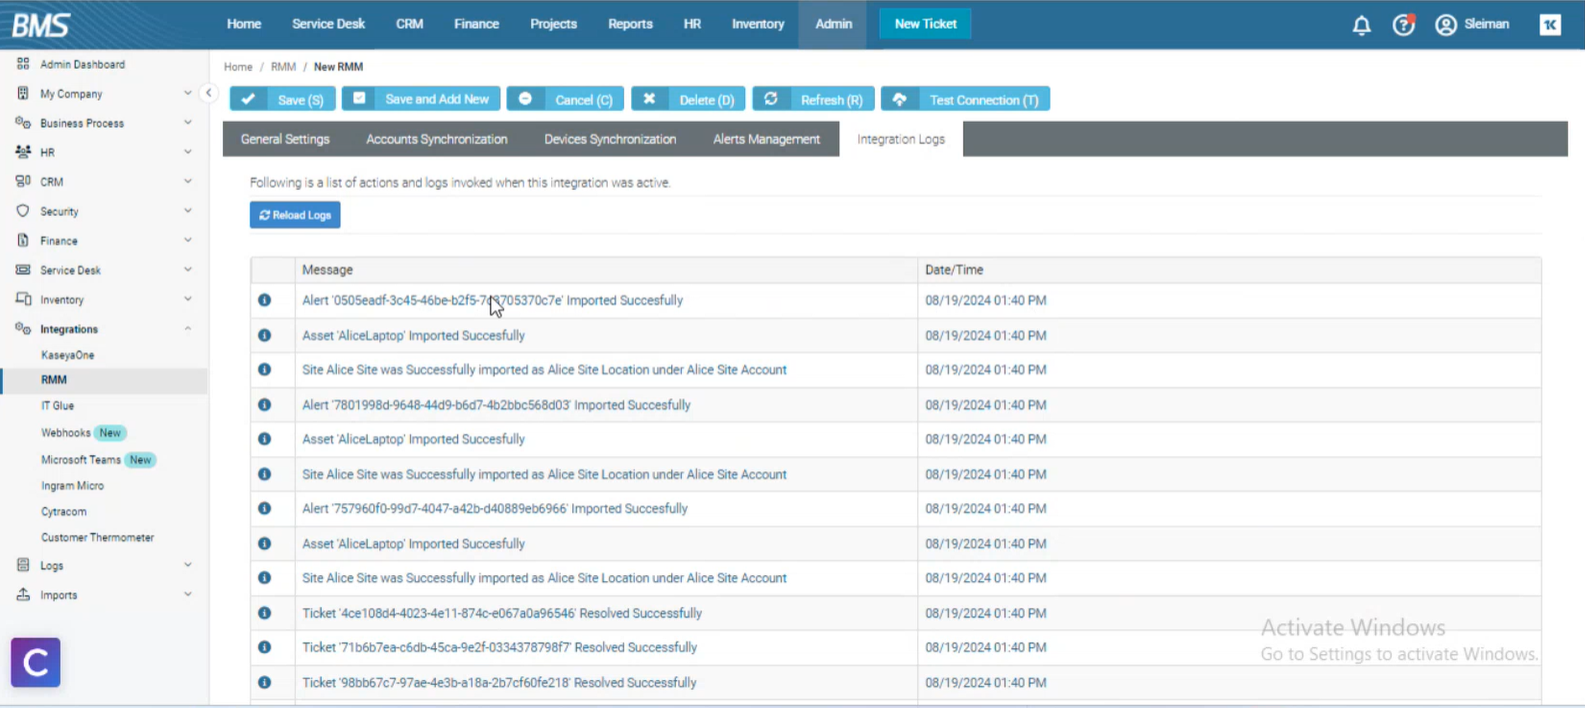The image size is (1585, 708).
Task: Open the Reports menu in top navigation
Action: 630,24
